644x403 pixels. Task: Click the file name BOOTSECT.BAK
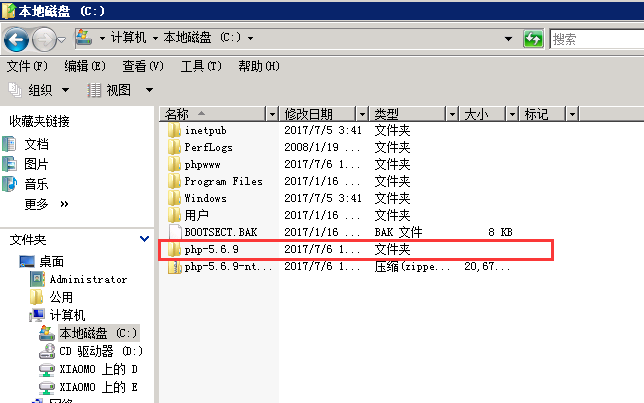pos(221,232)
